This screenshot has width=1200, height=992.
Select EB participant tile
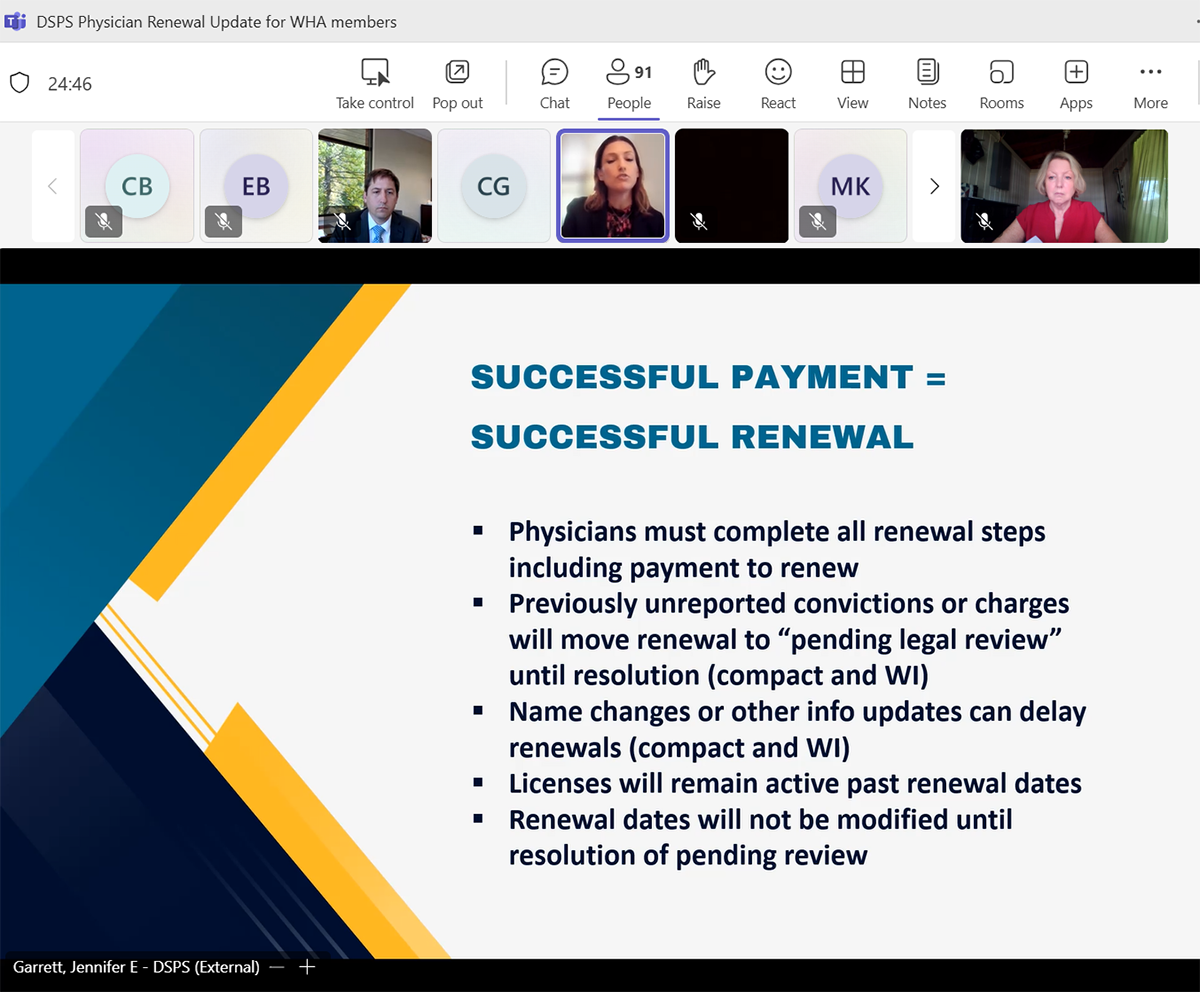pos(256,186)
